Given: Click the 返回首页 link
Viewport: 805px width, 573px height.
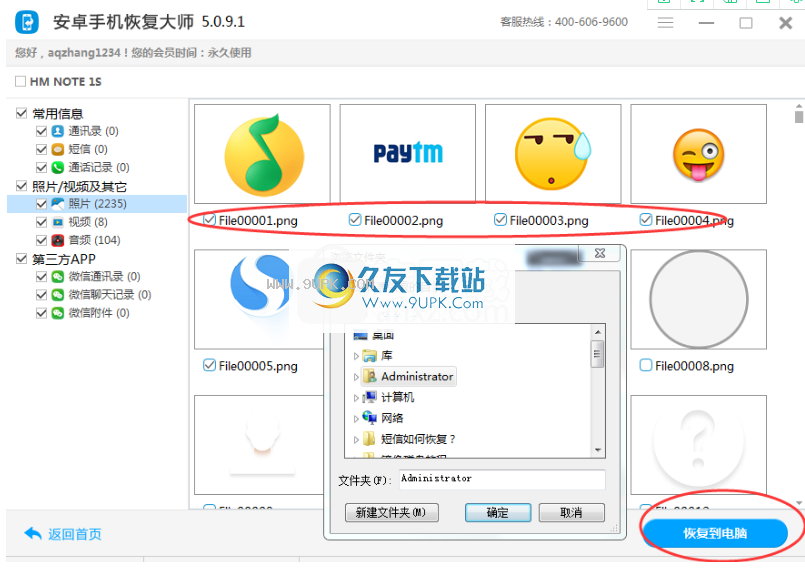Looking at the screenshot, I should tap(75, 534).
